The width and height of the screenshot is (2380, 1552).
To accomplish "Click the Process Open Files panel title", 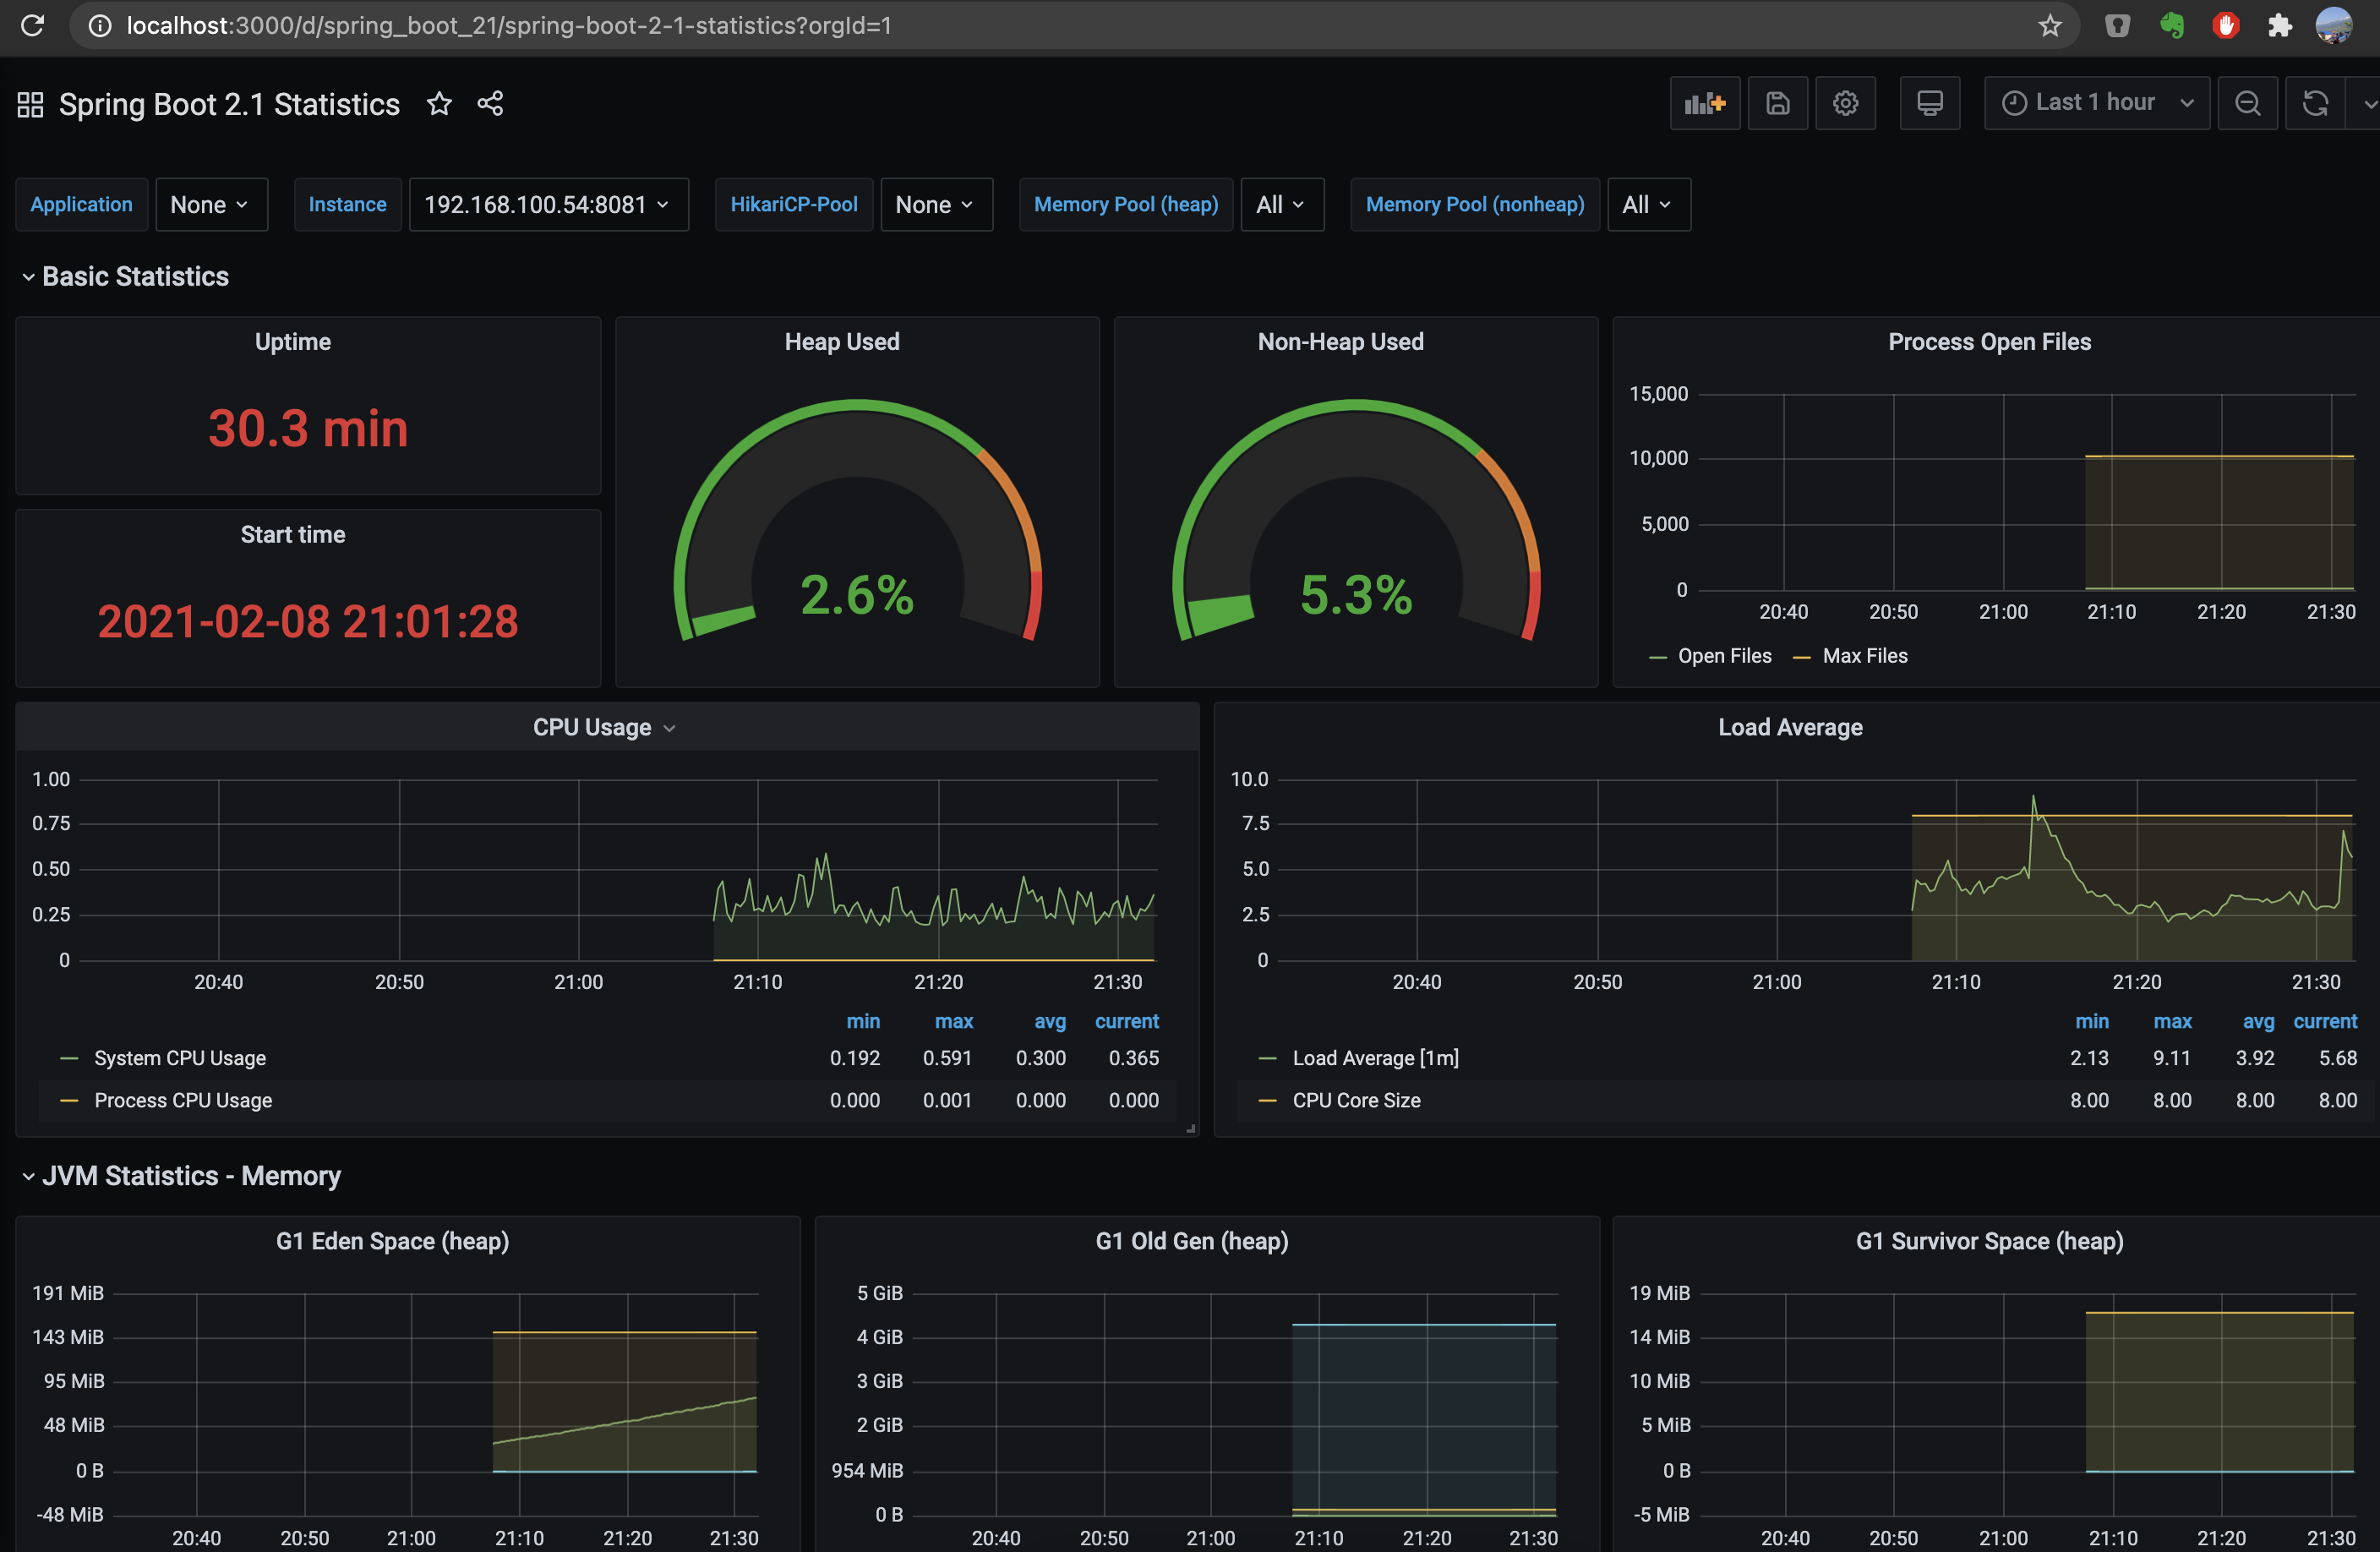I will pyautogui.click(x=1989, y=342).
